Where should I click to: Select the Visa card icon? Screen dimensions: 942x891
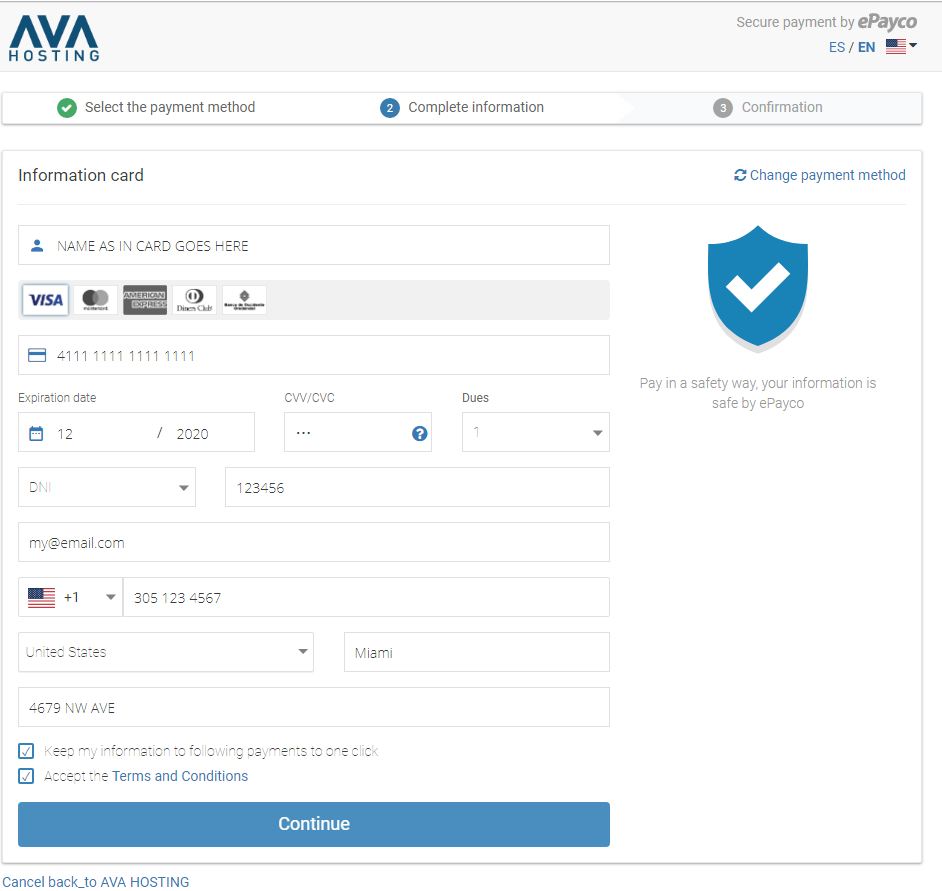[x=46, y=300]
